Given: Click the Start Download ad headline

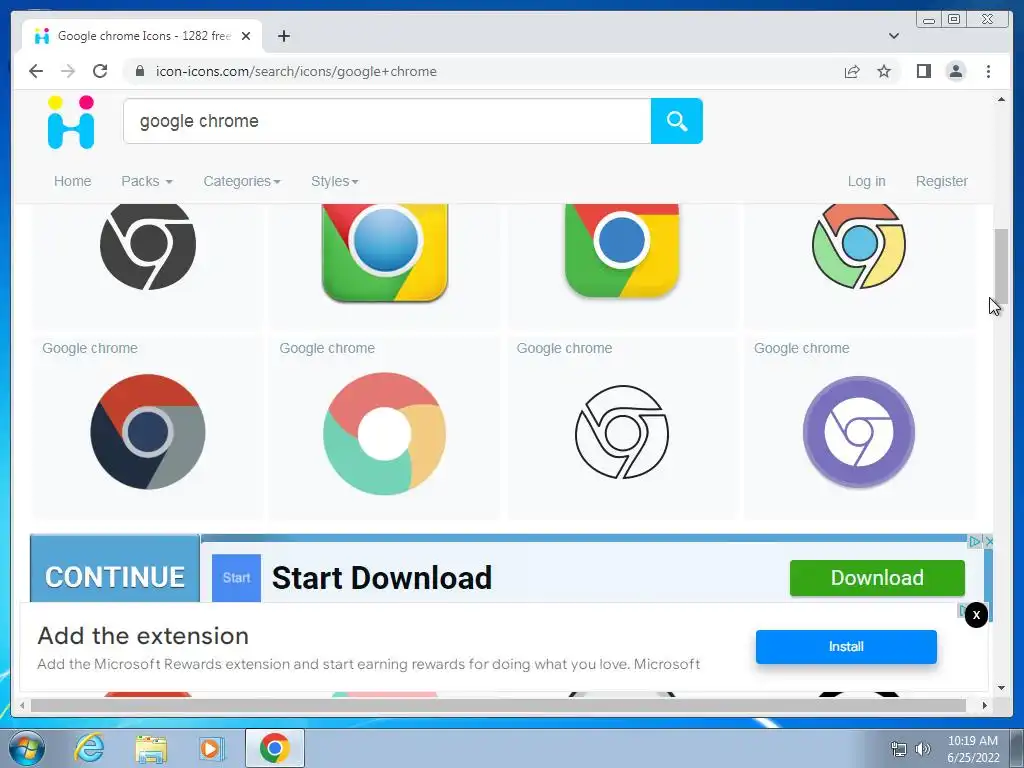Looking at the screenshot, I should (381, 578).
